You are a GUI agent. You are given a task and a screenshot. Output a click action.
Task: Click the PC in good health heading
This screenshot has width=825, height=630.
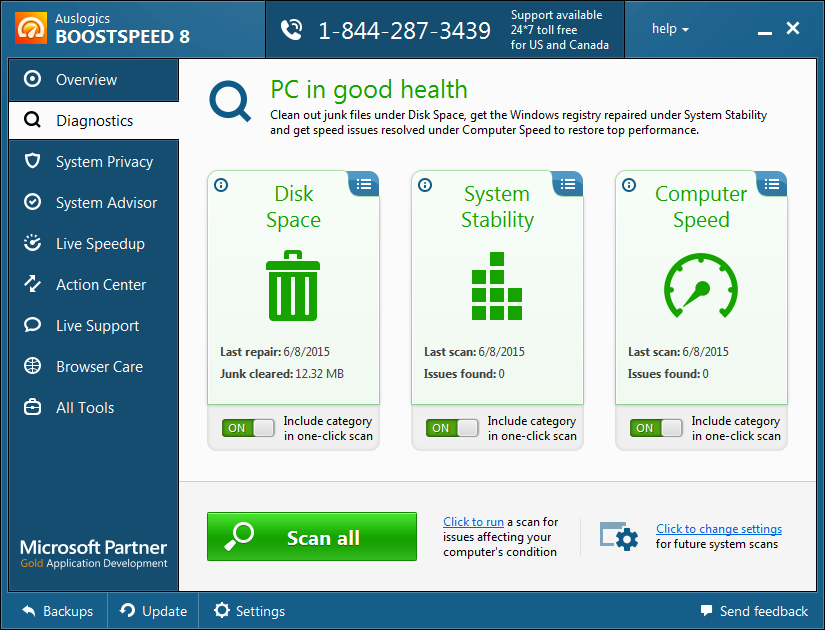369,89
